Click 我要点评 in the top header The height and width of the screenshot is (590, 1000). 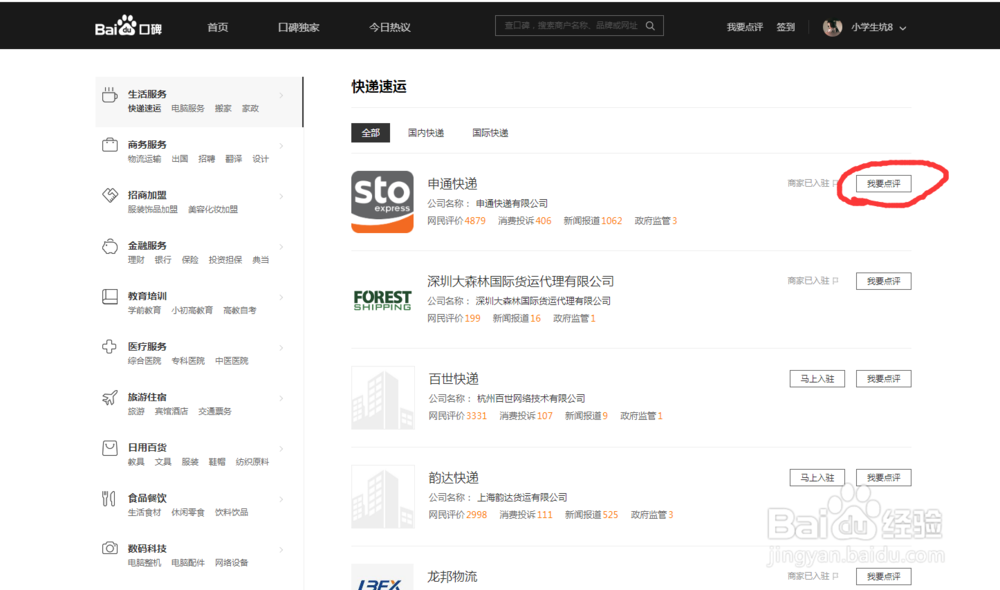(x=745, y=27)
